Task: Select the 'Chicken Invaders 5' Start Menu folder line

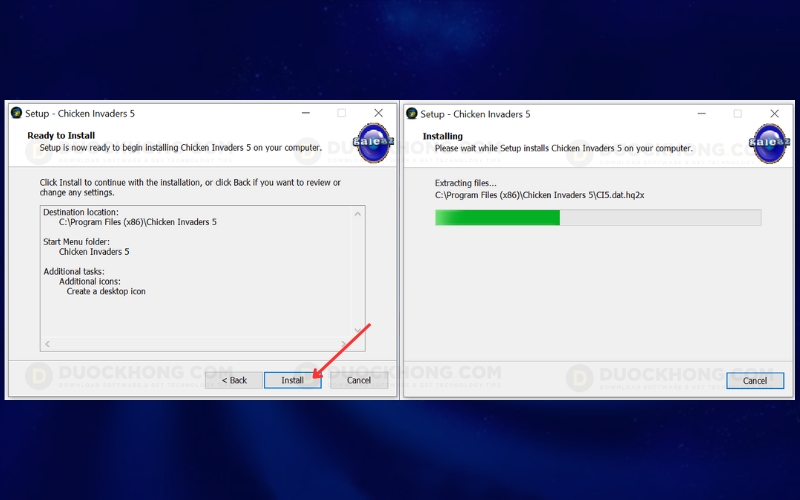Action: tap(94, 252)
